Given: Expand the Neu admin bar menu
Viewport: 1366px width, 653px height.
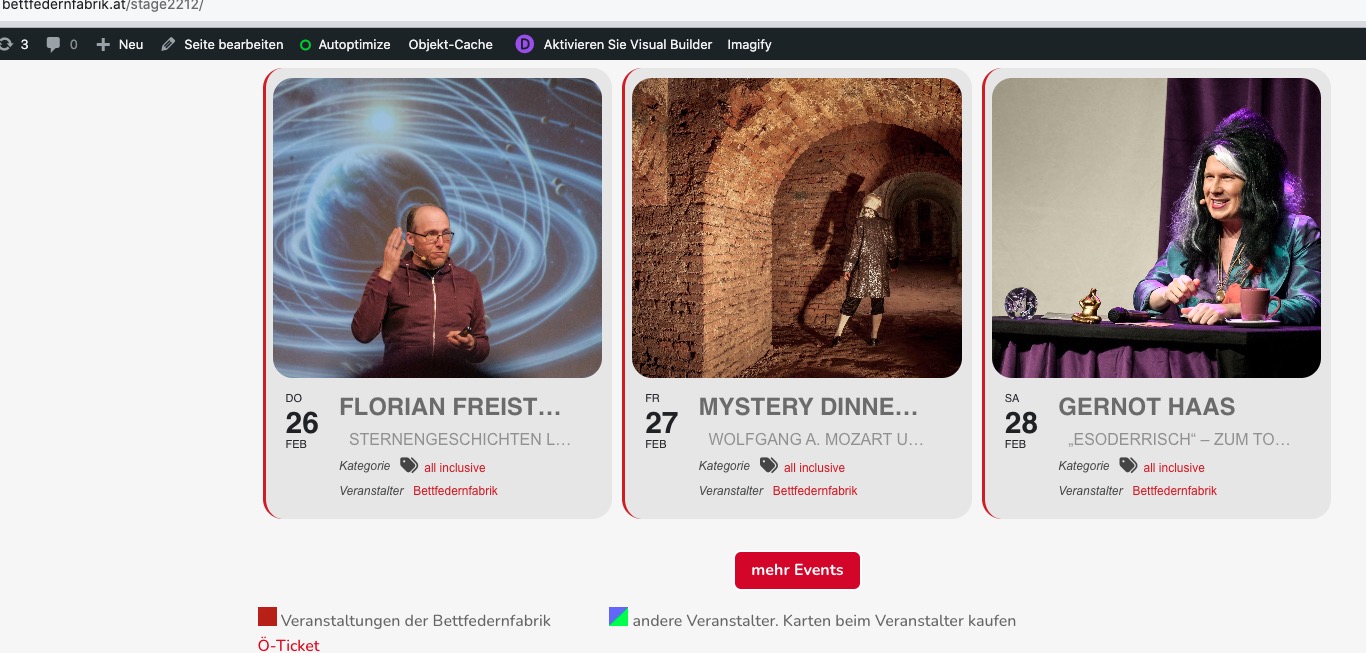Looking at the screenshot, I should 131,44.
